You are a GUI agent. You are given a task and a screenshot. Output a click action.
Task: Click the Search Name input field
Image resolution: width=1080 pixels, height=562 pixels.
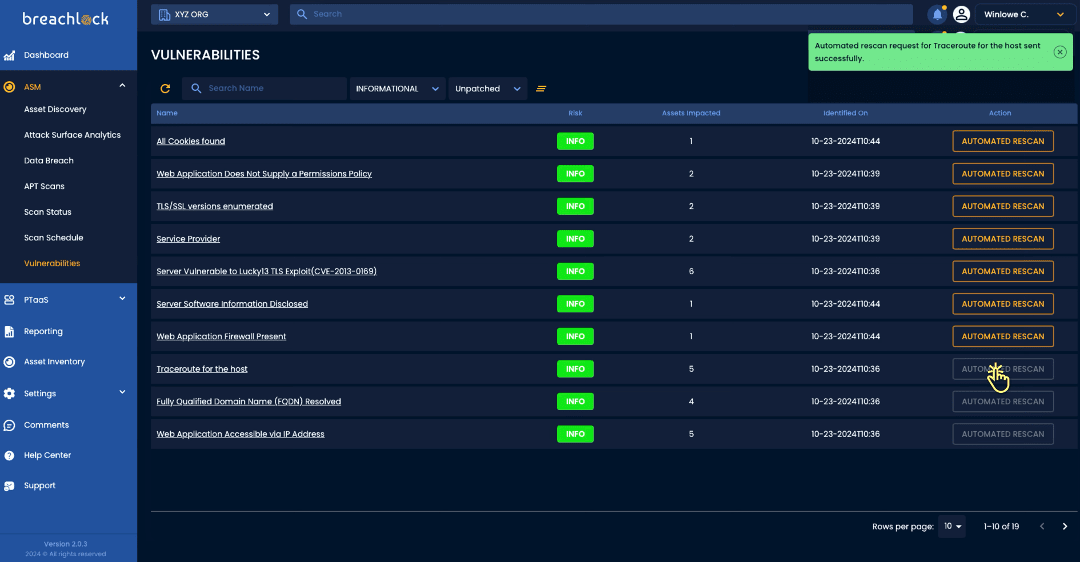pyautogui.click(x=264, y=89)
